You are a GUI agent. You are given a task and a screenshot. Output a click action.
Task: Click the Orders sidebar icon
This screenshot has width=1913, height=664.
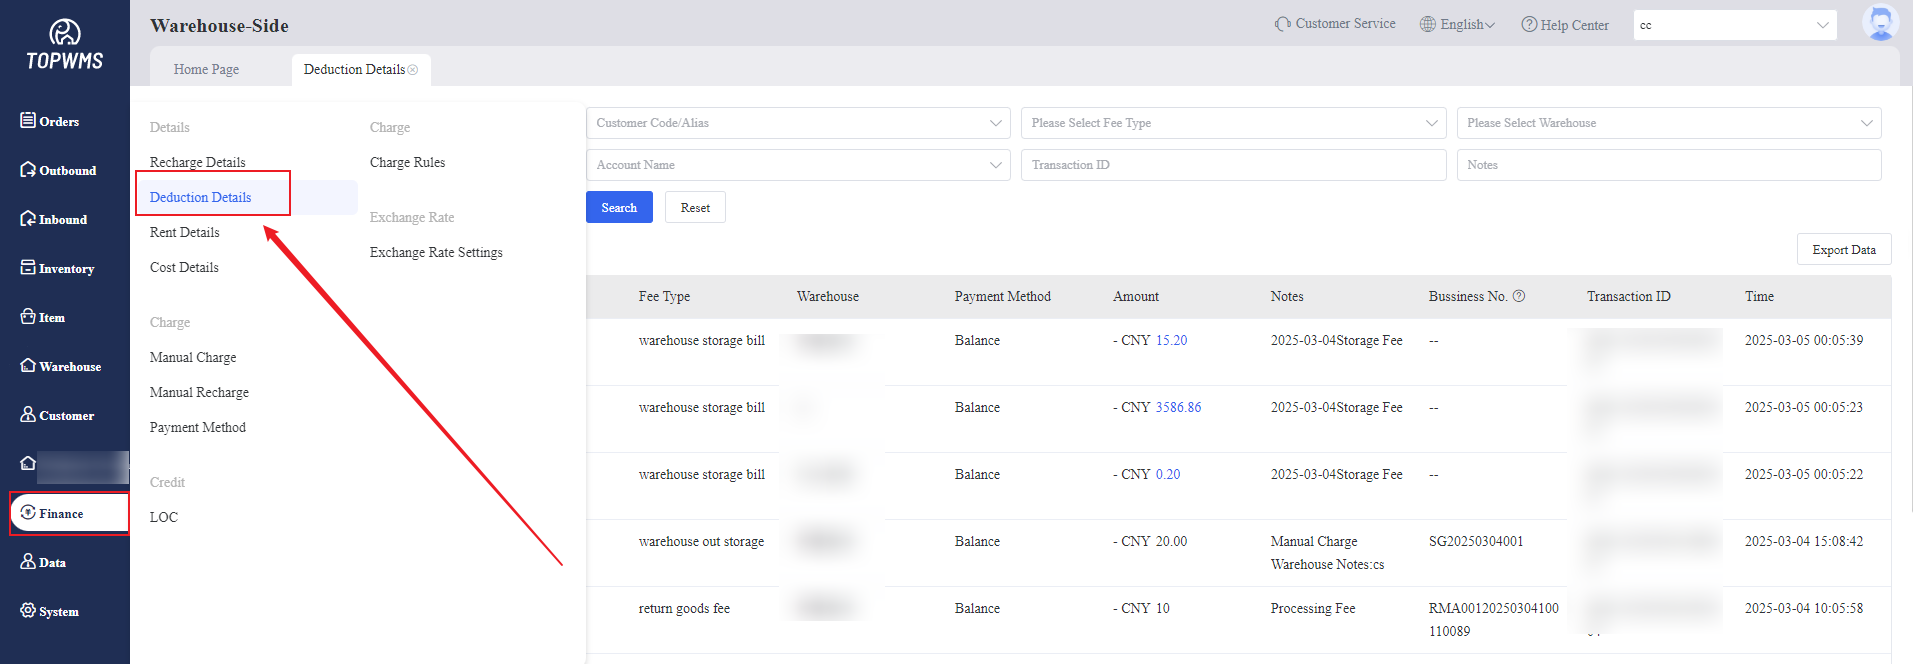pos(28,121)
